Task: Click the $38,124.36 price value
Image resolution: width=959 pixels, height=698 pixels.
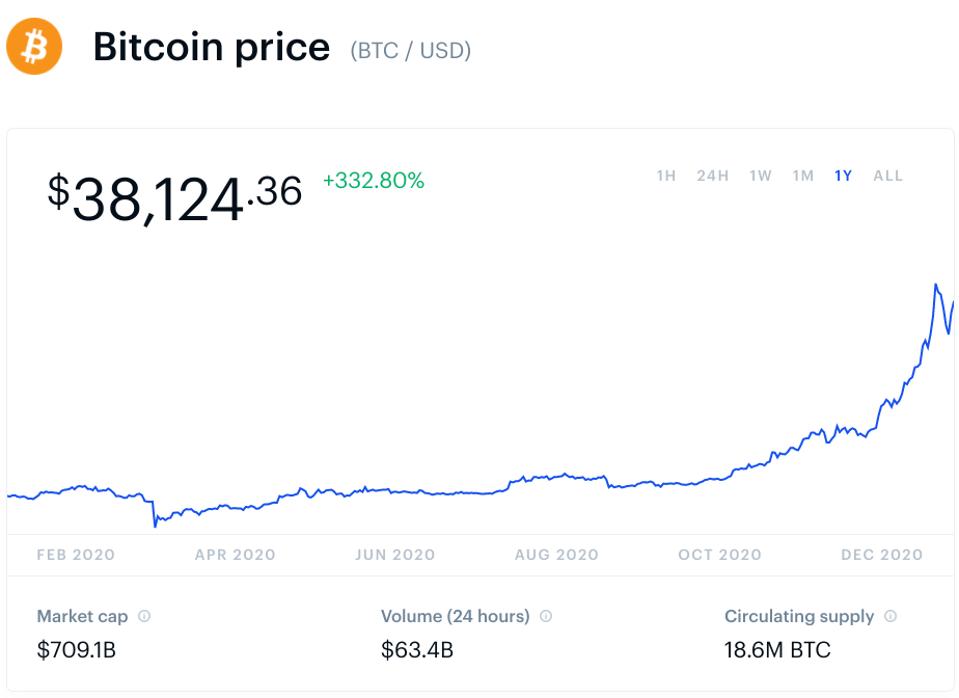Action: [x=174, y=194]
